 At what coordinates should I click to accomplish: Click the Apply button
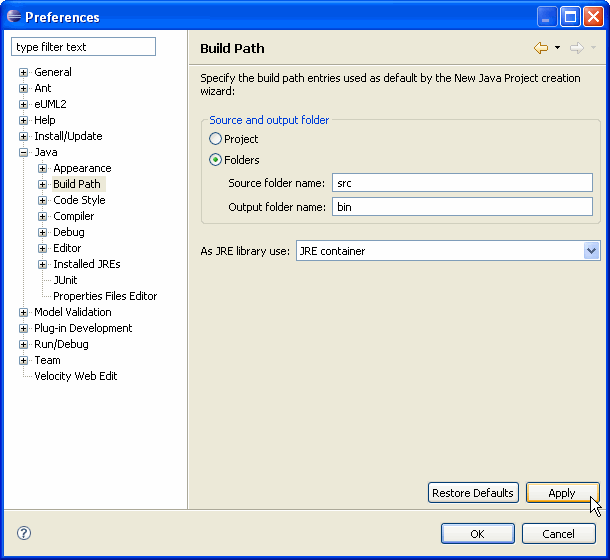[562, 493]
